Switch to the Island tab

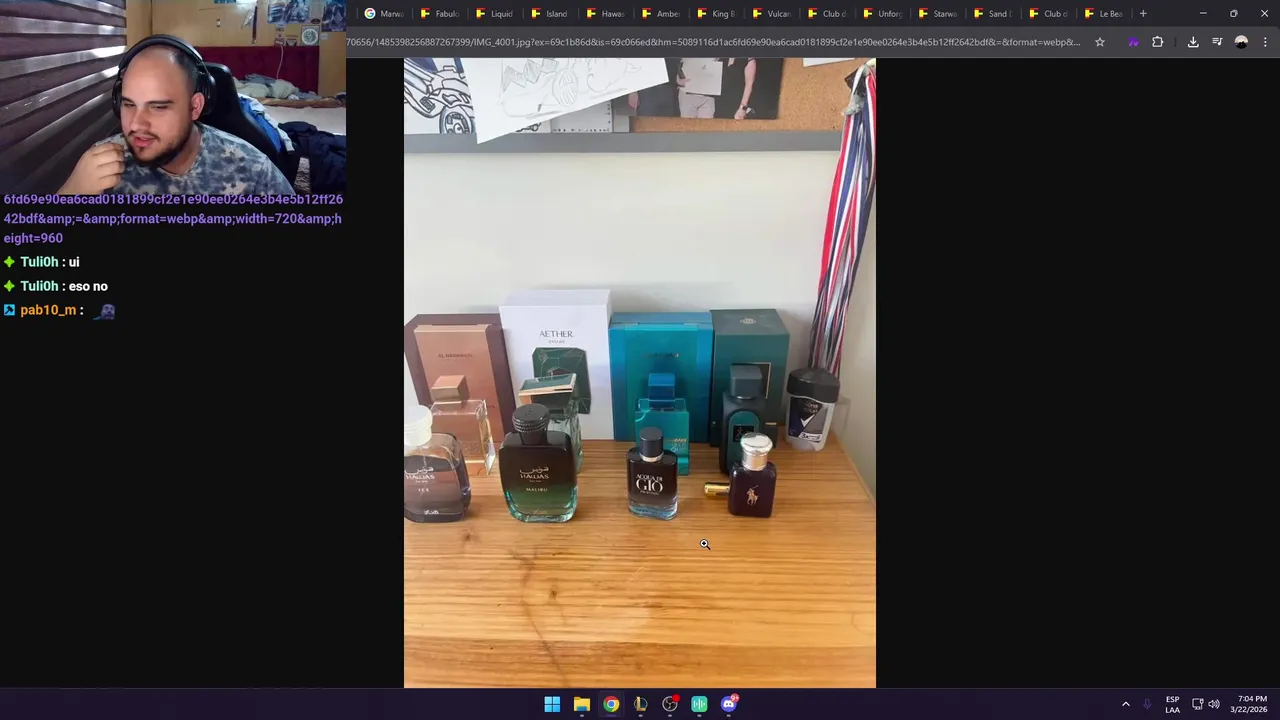549,14
